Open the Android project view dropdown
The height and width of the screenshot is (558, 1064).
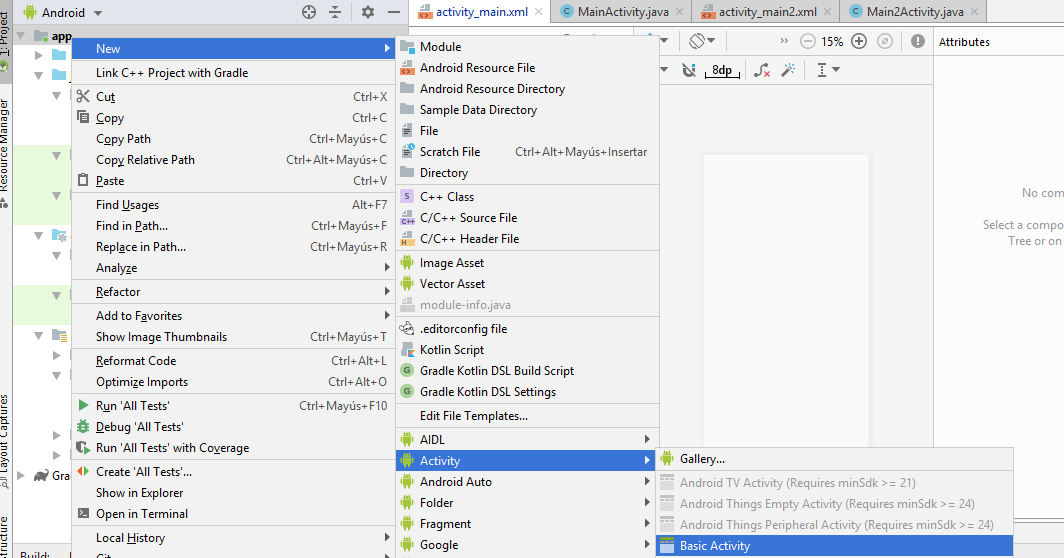[x=62, y=12]
